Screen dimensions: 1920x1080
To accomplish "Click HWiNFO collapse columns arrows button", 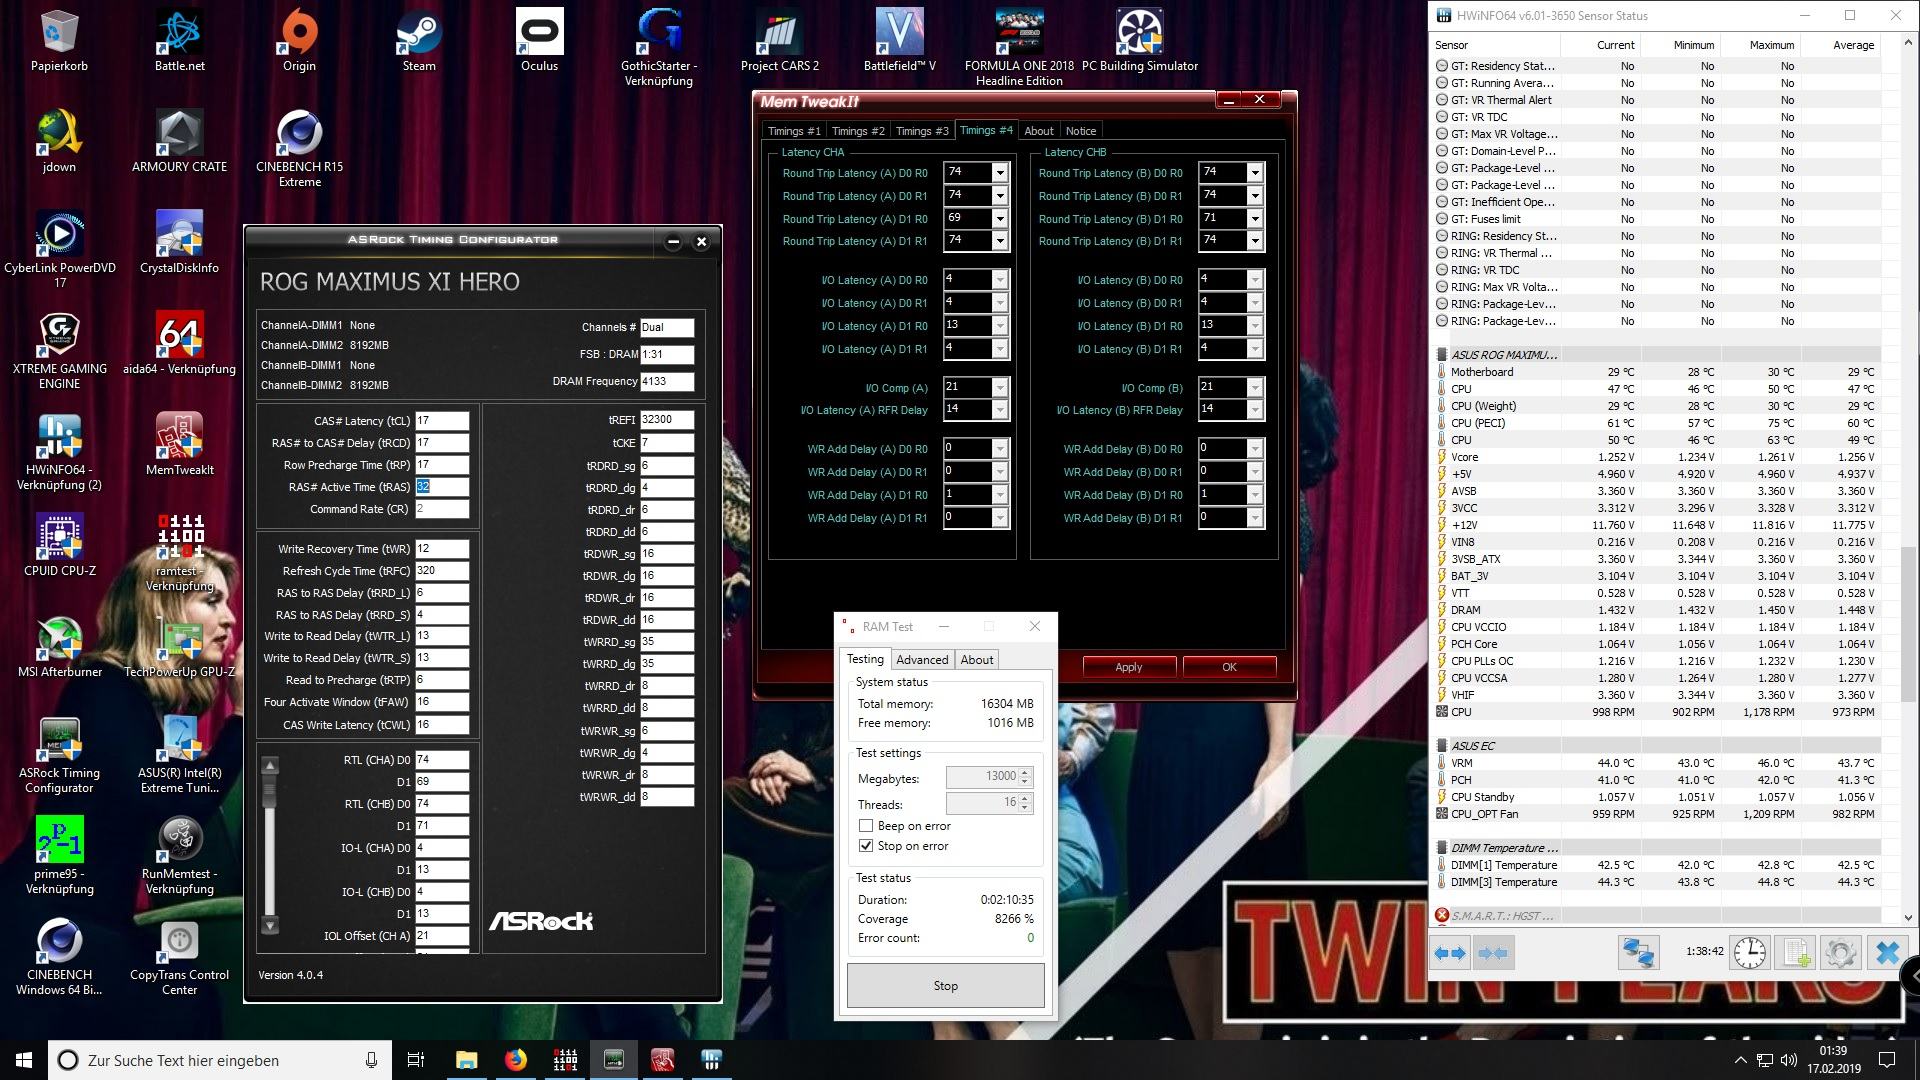I will point(1493,953).
